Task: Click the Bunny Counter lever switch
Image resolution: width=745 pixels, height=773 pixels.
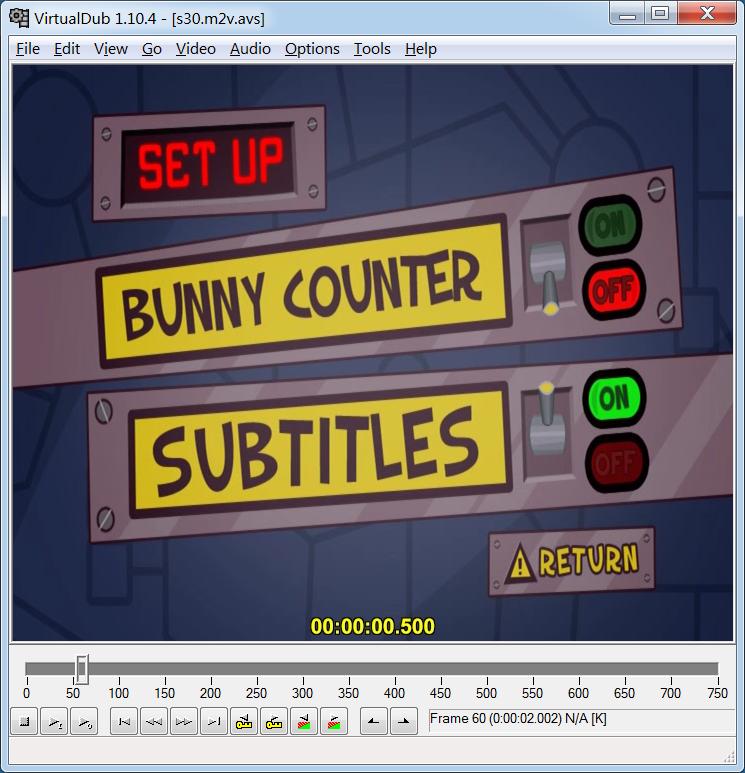Action: coord(548,266)
